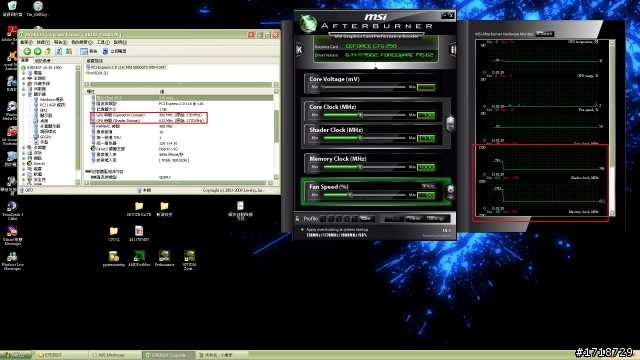This screenshot has width=640, height=360.
Task: Expand the Multimedia node above Storage
Action: coord(24,147)
